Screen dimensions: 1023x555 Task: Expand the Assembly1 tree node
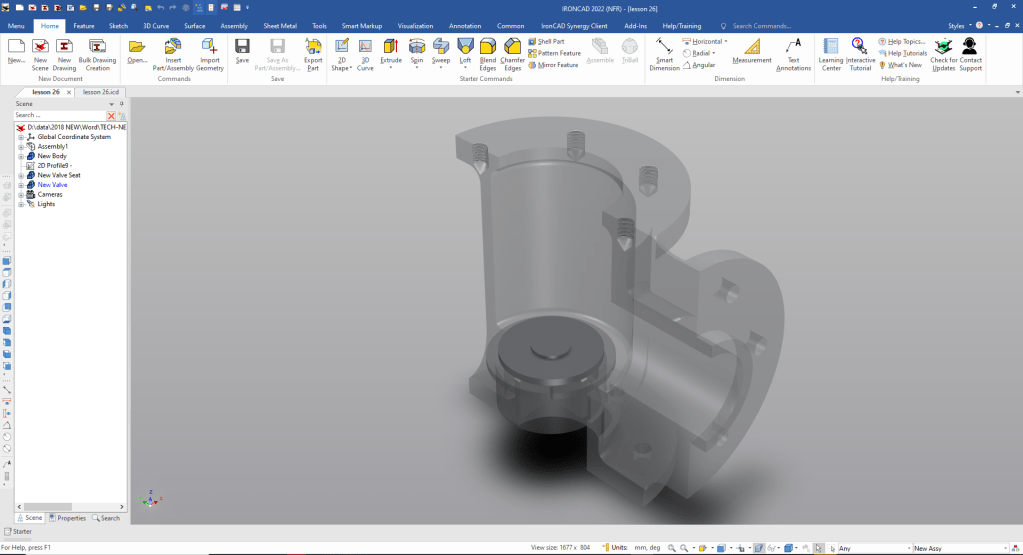coord(20,146)
